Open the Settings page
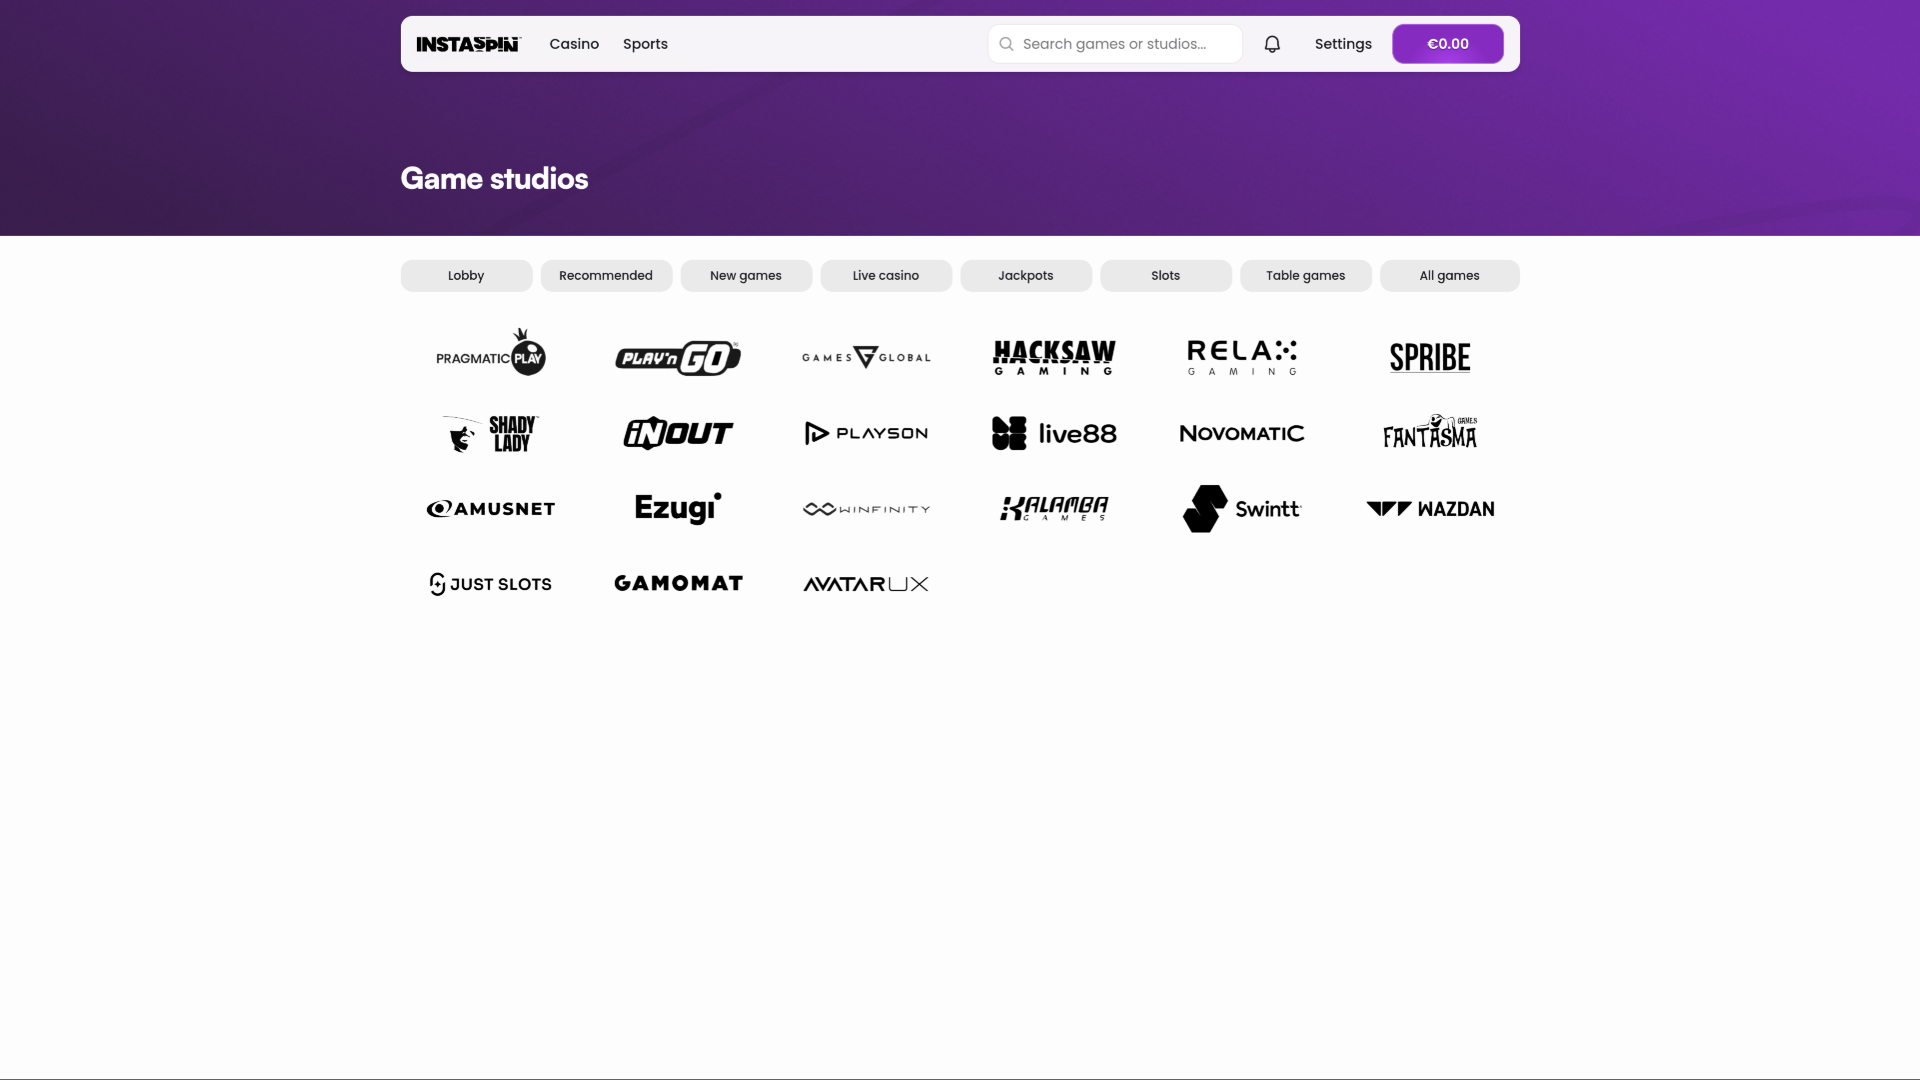This screenshot has height=1080, width=1920. click(1343, 44)
